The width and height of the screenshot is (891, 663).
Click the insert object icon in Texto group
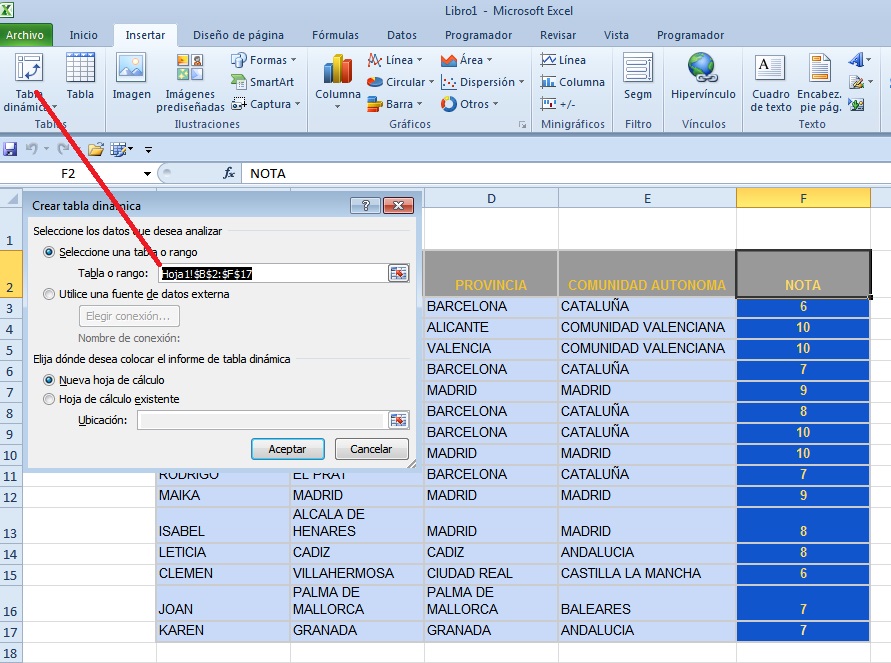point(857,105)
